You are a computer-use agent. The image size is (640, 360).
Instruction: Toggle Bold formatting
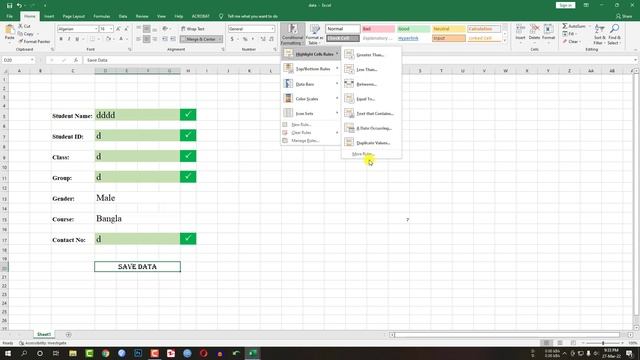61,39
